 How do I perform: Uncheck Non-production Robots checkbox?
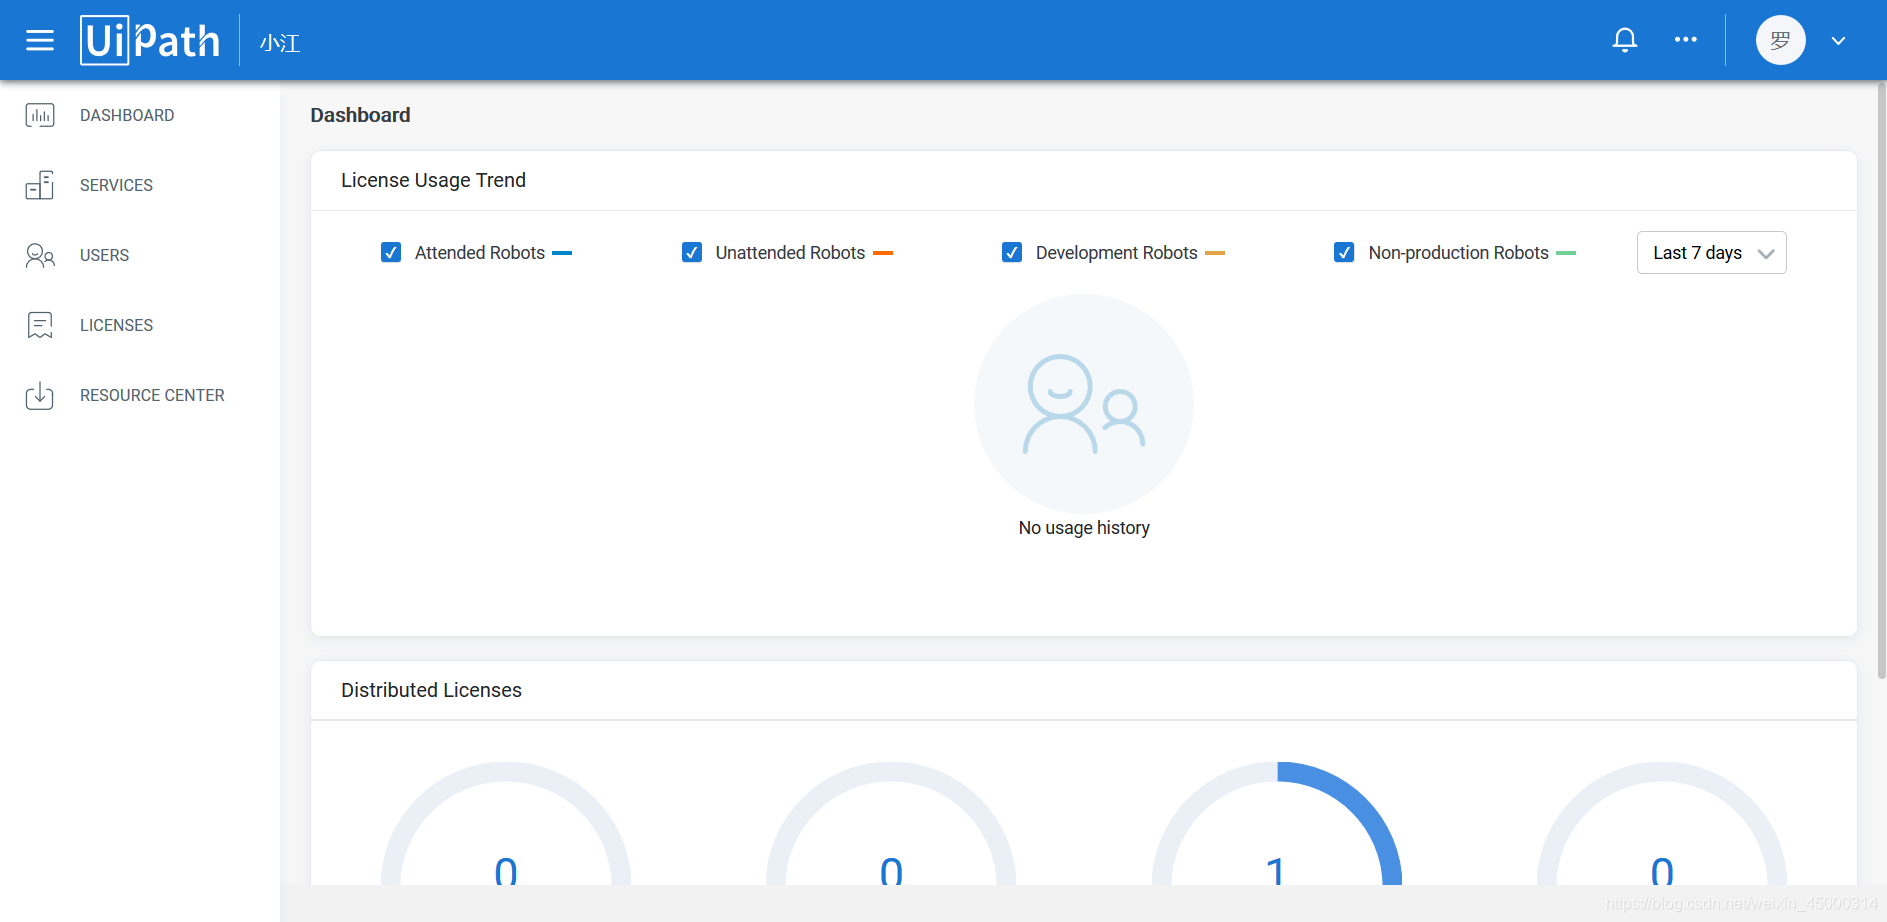1344,252
